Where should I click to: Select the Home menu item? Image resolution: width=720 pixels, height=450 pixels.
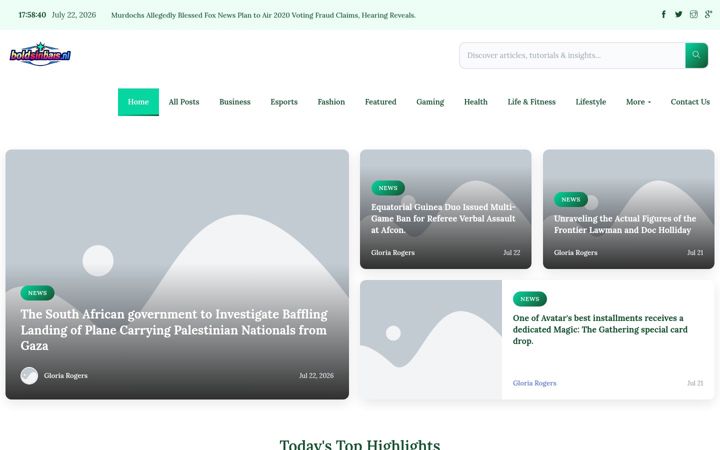(138, 102)
